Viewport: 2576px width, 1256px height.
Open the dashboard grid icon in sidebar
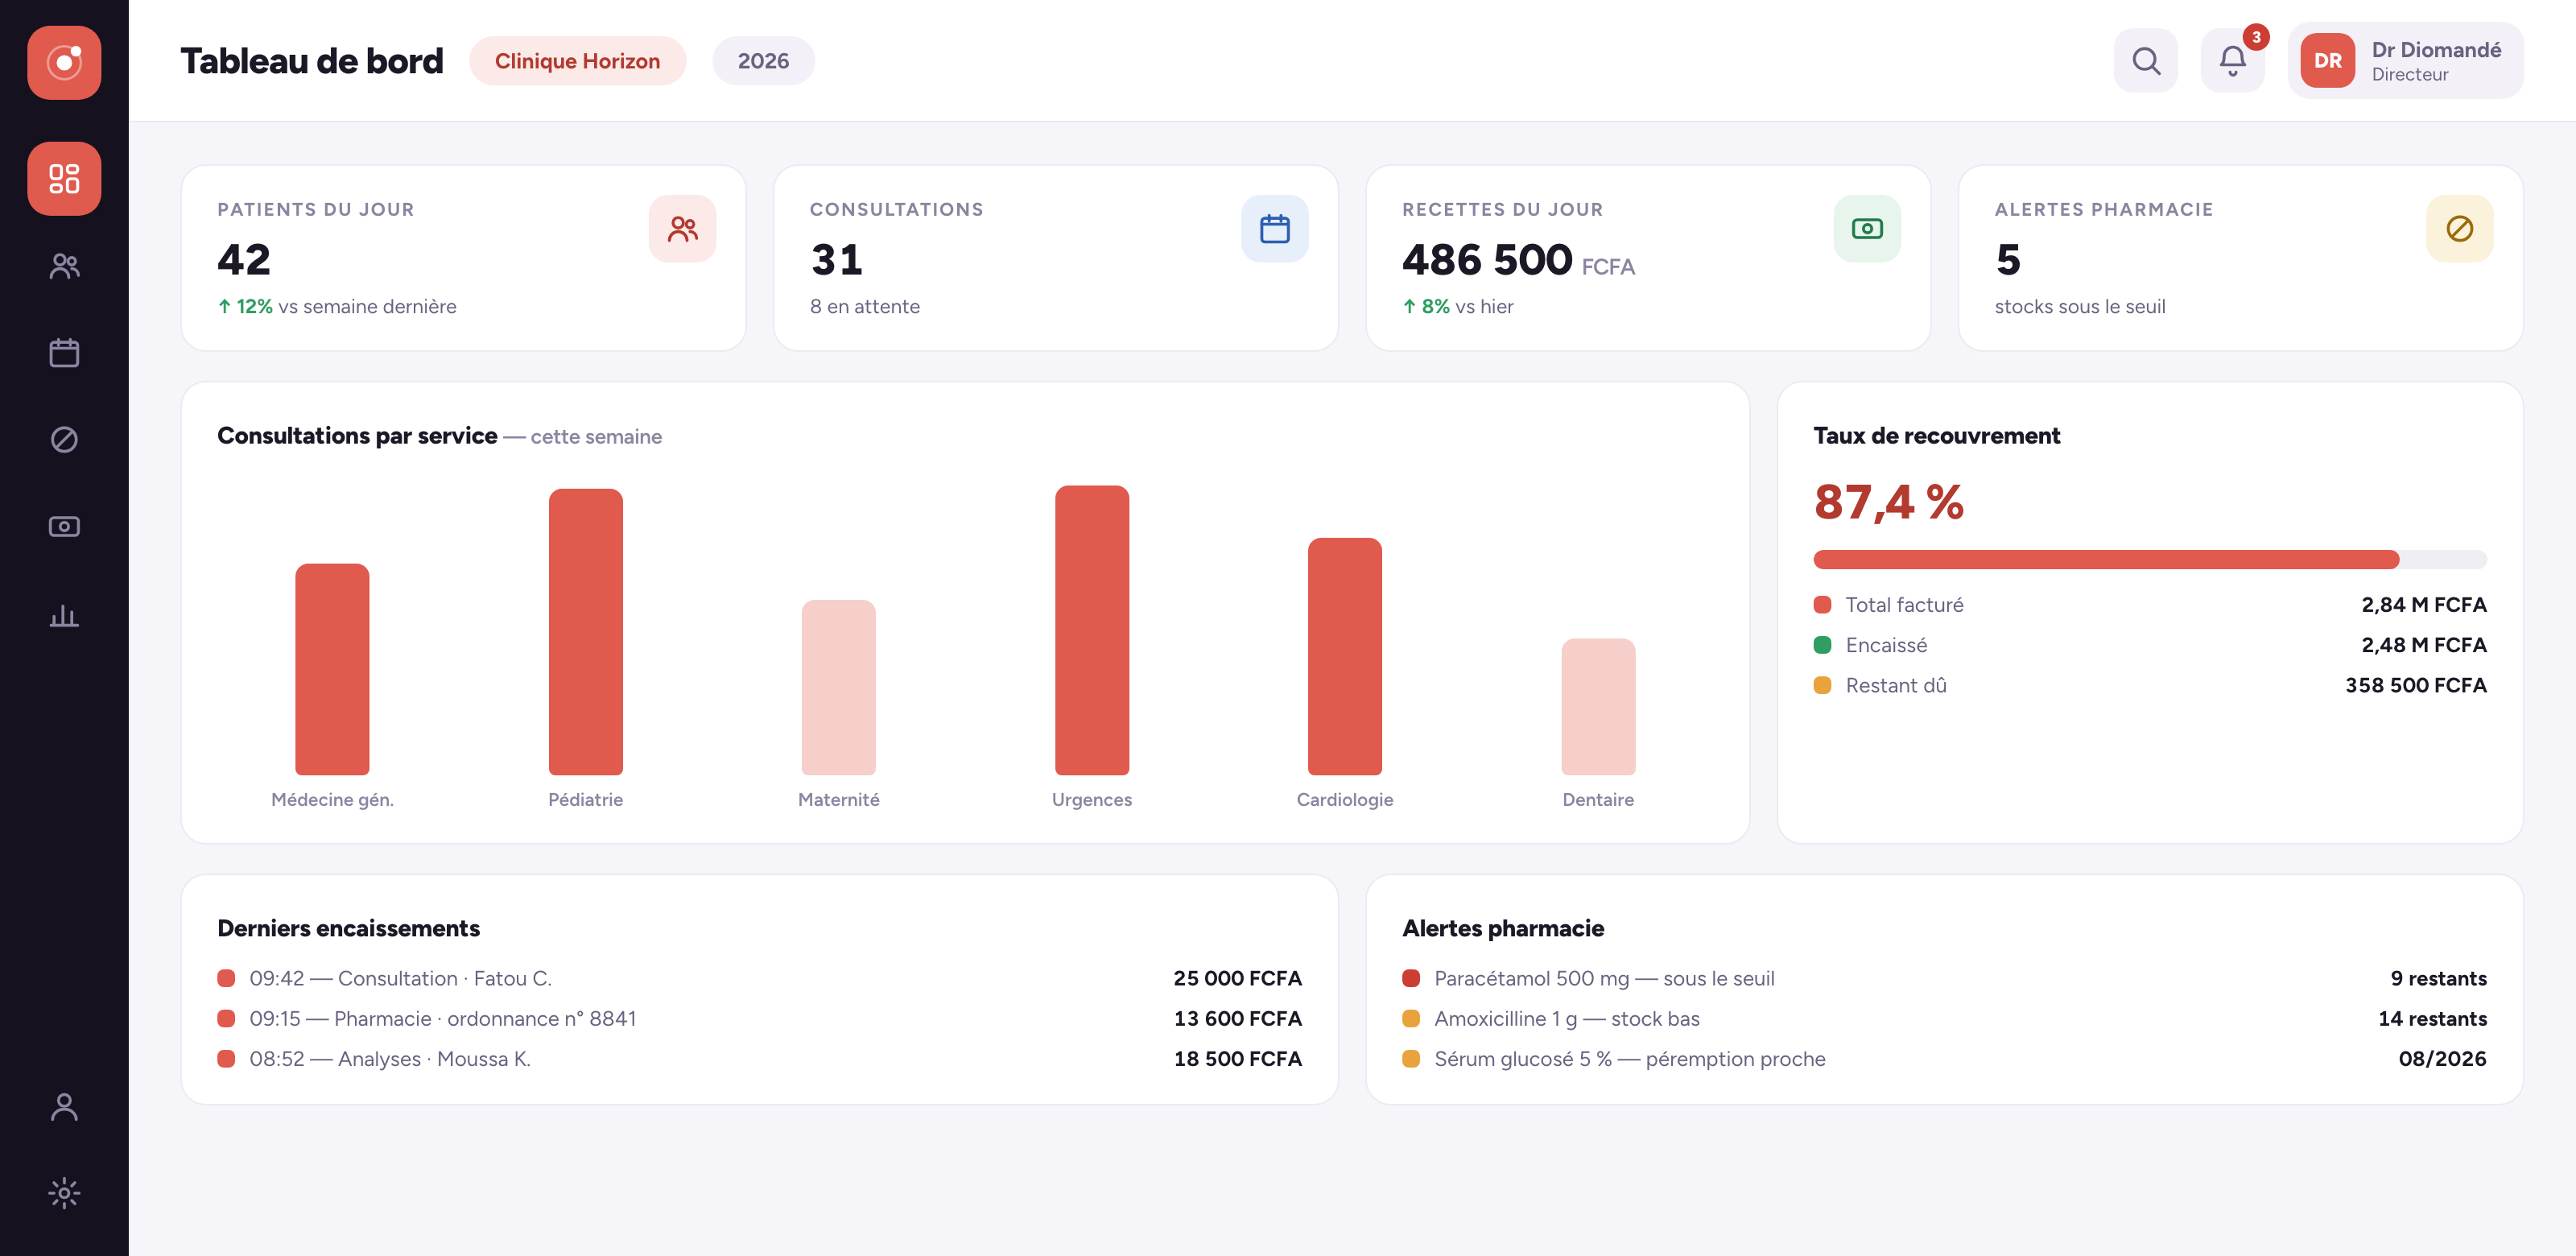[64, 179]
